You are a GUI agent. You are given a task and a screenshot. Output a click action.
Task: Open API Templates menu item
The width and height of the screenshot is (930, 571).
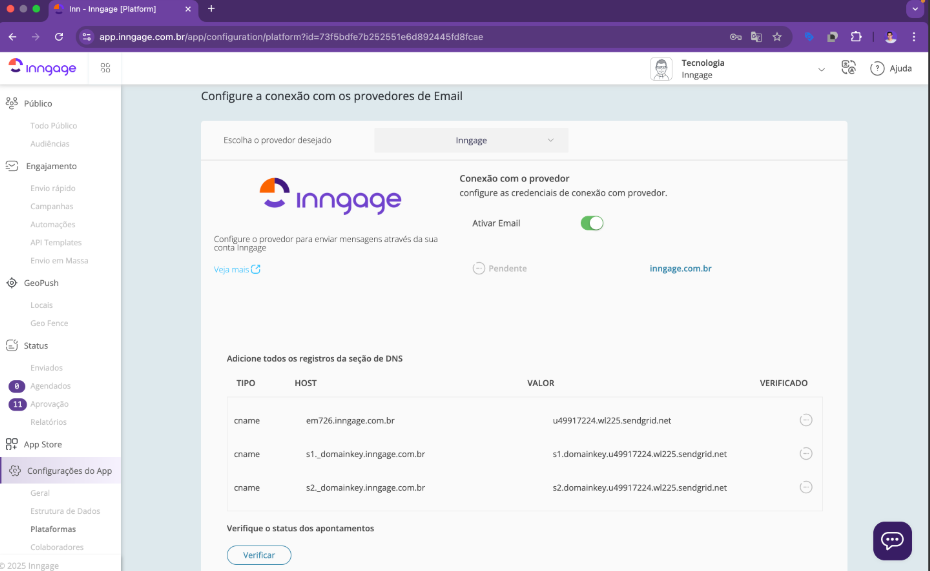tap(56, 243)
